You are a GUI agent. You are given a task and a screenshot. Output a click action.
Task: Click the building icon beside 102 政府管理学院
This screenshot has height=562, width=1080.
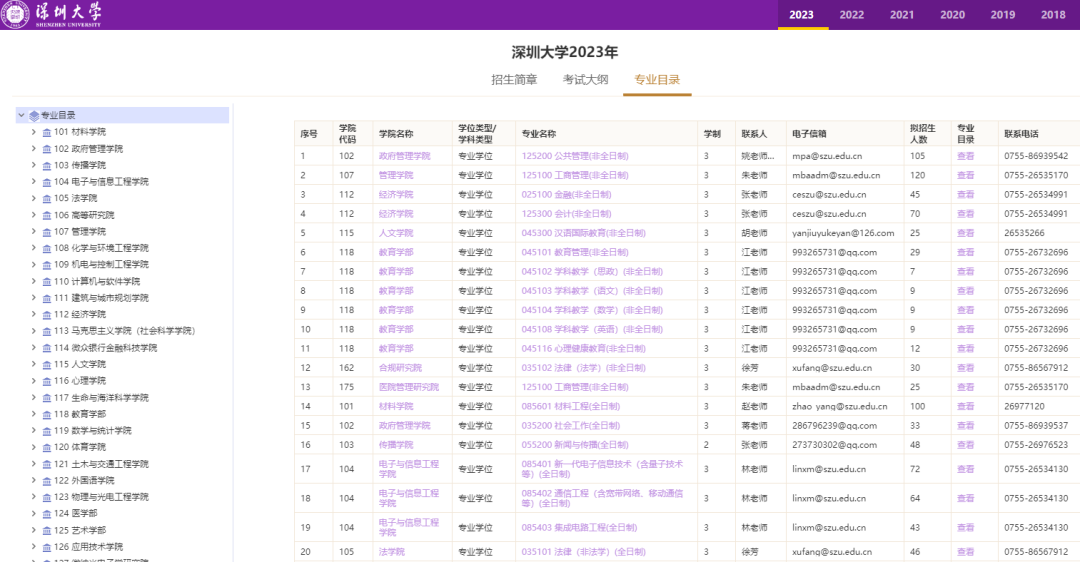pyautogui.click(x=47, y=149)
